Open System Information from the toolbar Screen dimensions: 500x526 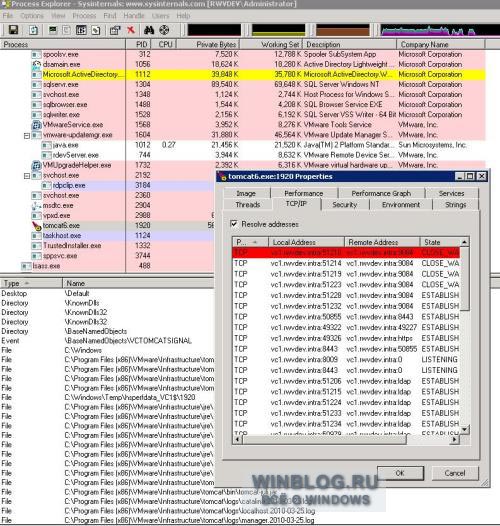(53, 30)
